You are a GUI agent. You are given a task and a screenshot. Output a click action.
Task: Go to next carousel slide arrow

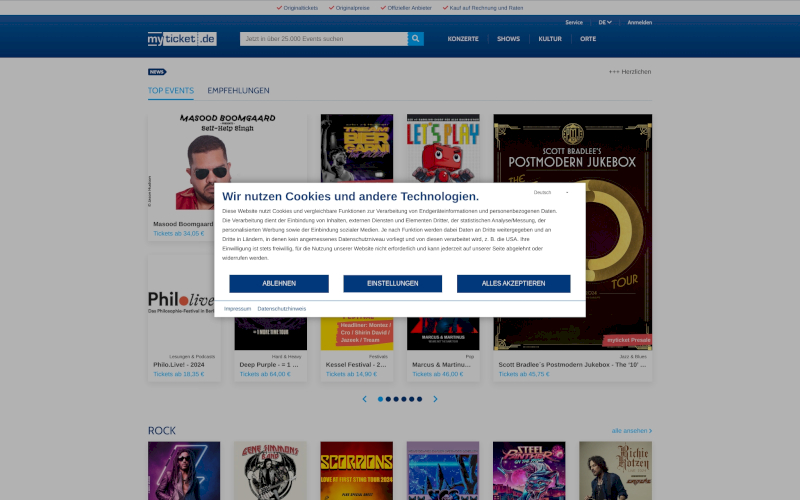pos(435,399)
